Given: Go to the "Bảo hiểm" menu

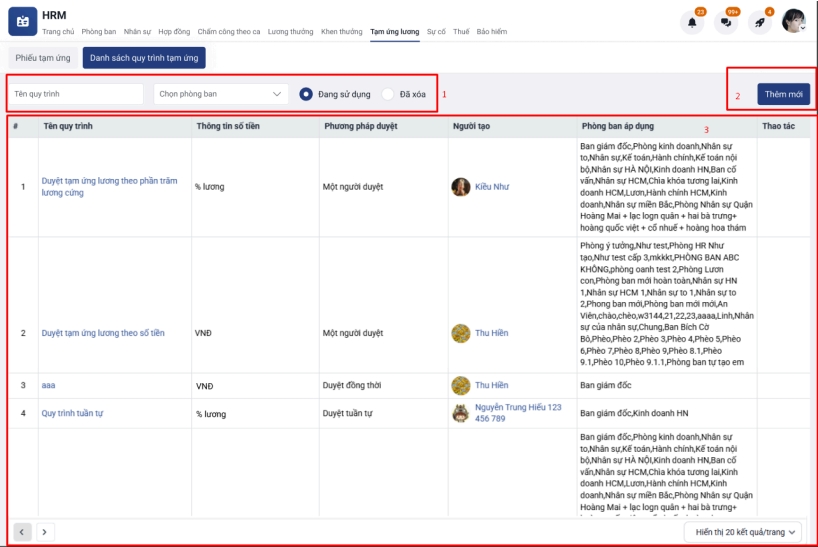Looking at the screenshot, I should tap(491, 32).
